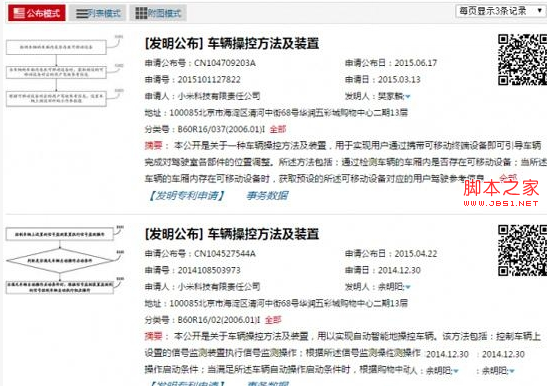This screenshot has width=547, height=386.
Task: Click classification B60R16/037(2006.01)I
Action: tap(222, 129)
